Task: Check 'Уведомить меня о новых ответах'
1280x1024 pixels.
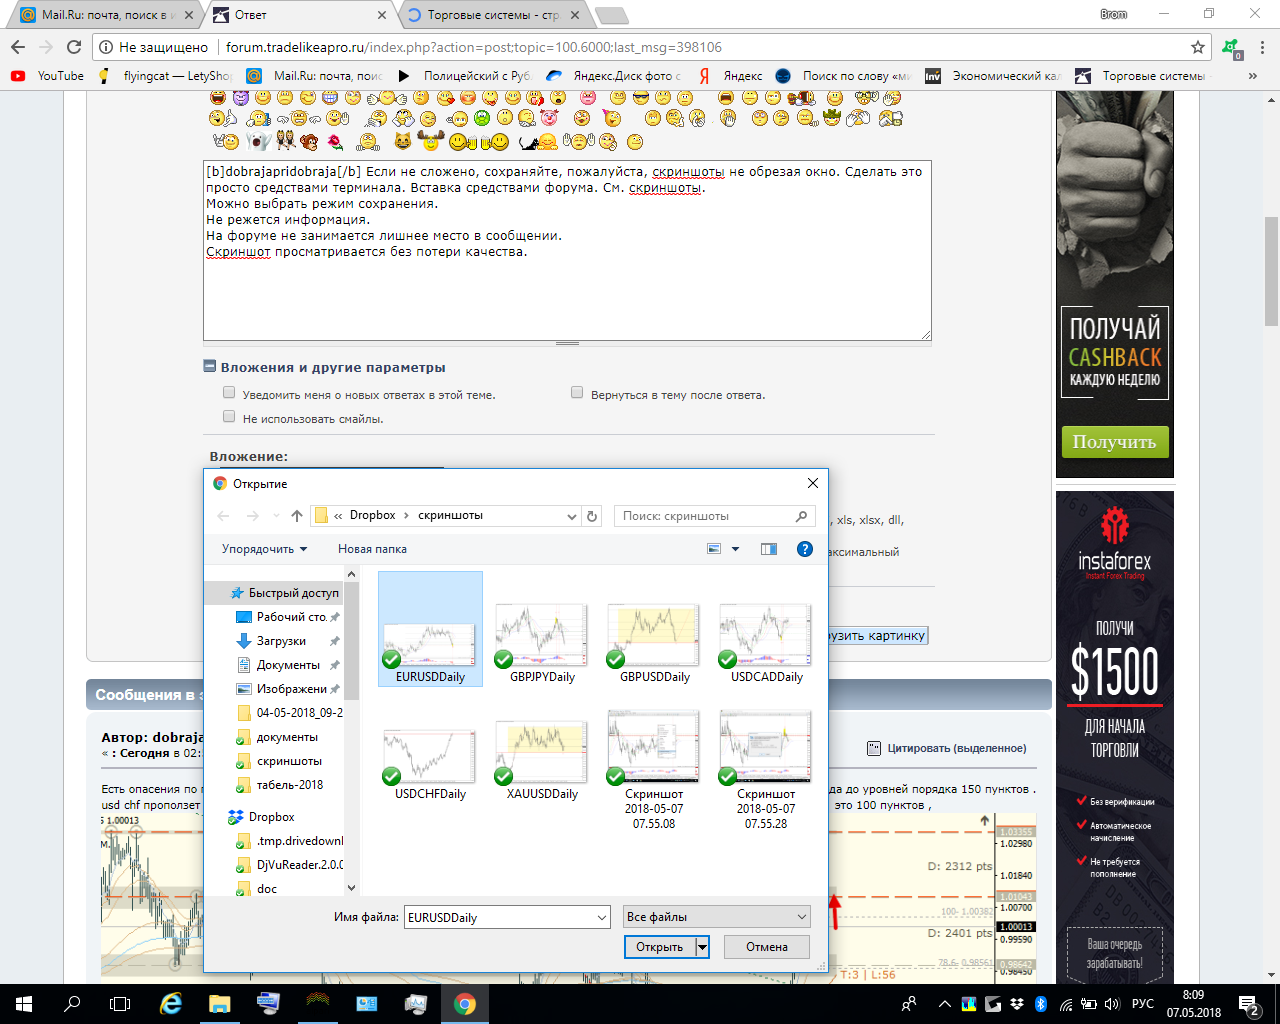Action: [x=229, y=393]
